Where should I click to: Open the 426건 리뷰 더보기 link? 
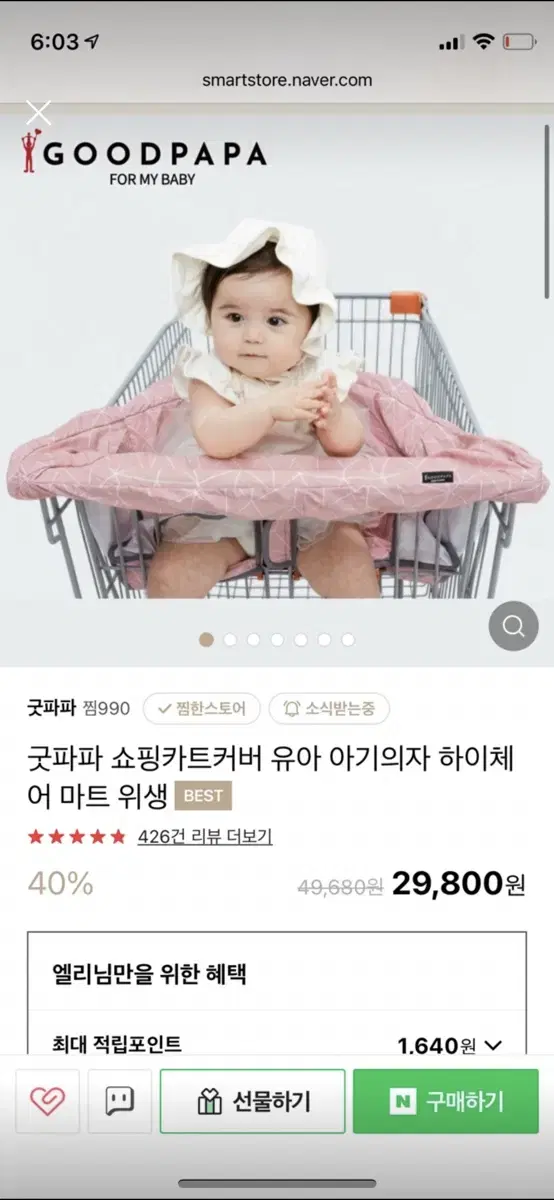pos(205,836)
